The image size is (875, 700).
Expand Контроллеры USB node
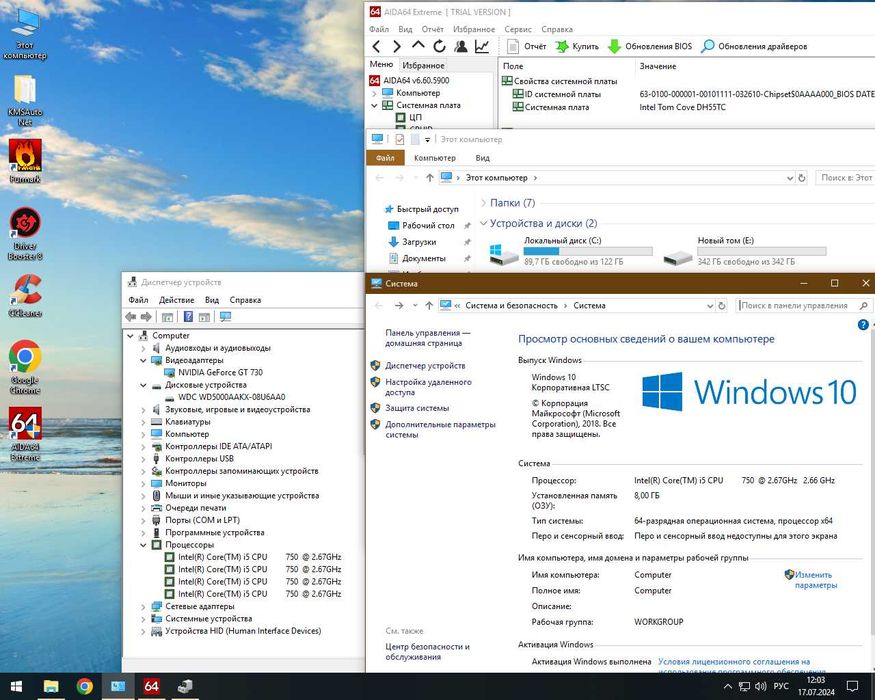pyautogui.click(x=143, y=459)
